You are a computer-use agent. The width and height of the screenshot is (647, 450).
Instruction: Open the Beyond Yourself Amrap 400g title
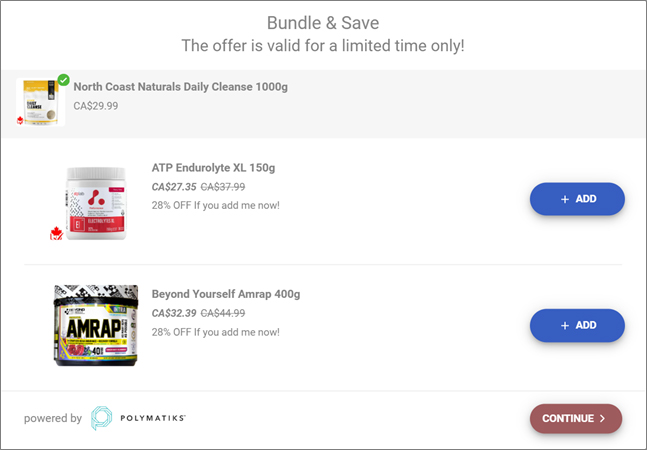226,294
